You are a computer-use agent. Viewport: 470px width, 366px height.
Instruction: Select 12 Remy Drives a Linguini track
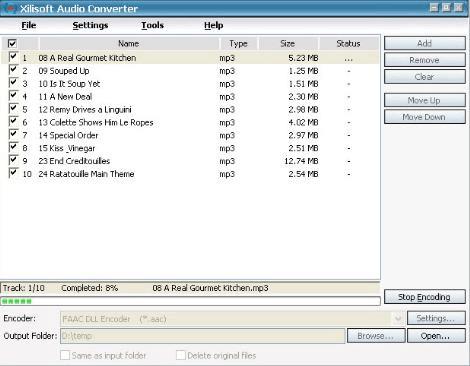click(85, 110)
